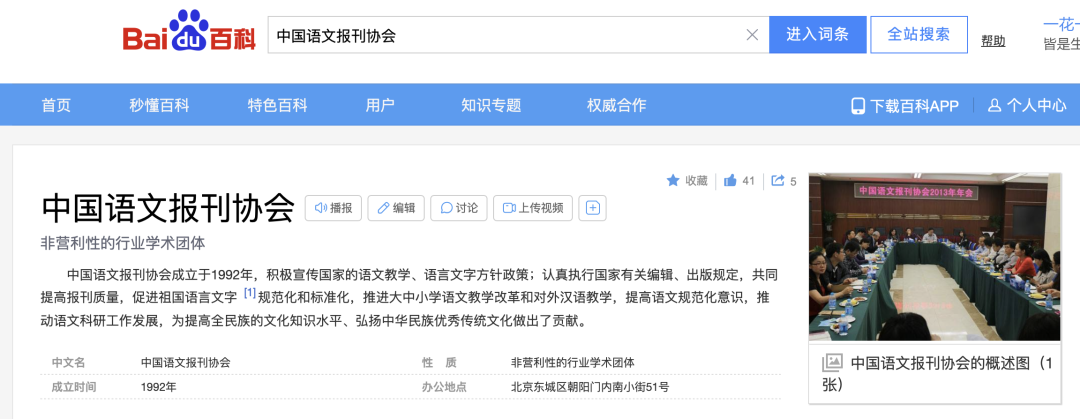Open 下载百科APP download link
The height and width of the screenshot is (419, 1080).
(x=905, y=105)
